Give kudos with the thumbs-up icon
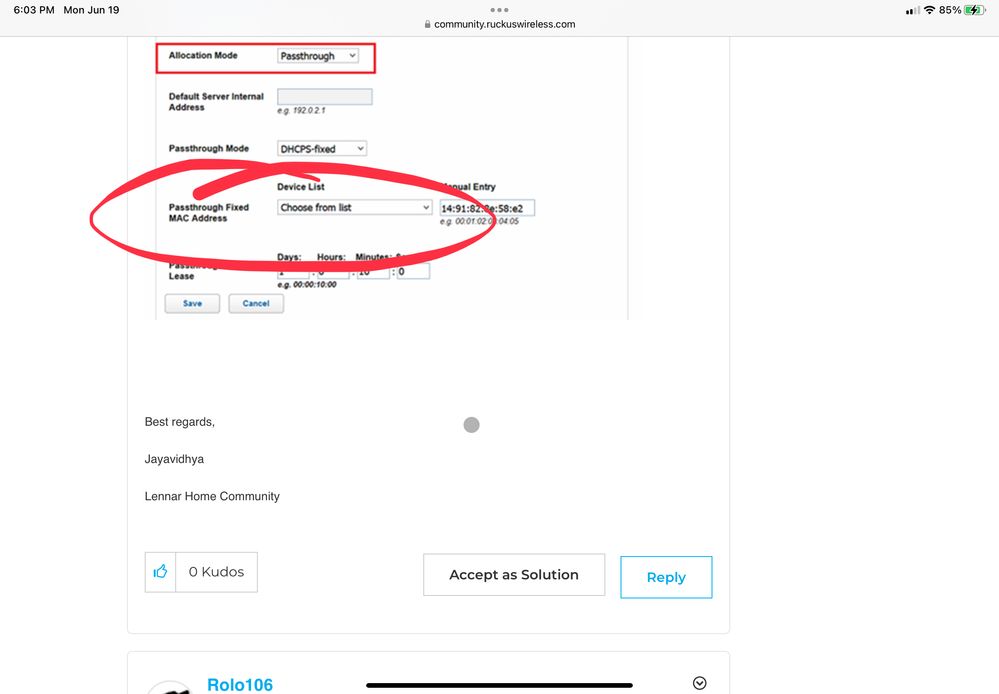 click(x=160, y=572)
